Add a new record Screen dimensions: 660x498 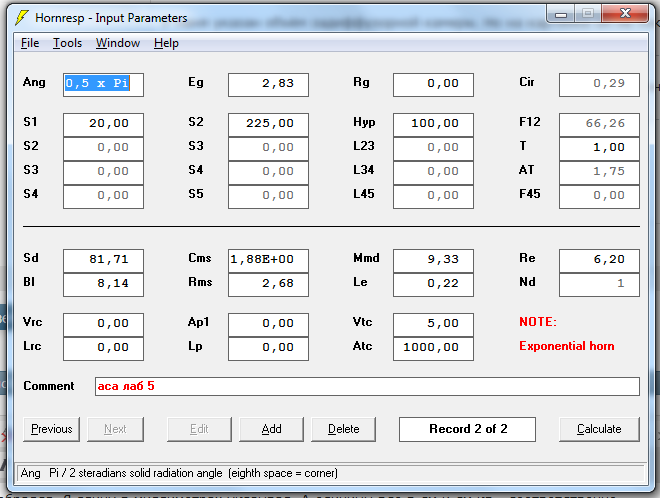271,429
